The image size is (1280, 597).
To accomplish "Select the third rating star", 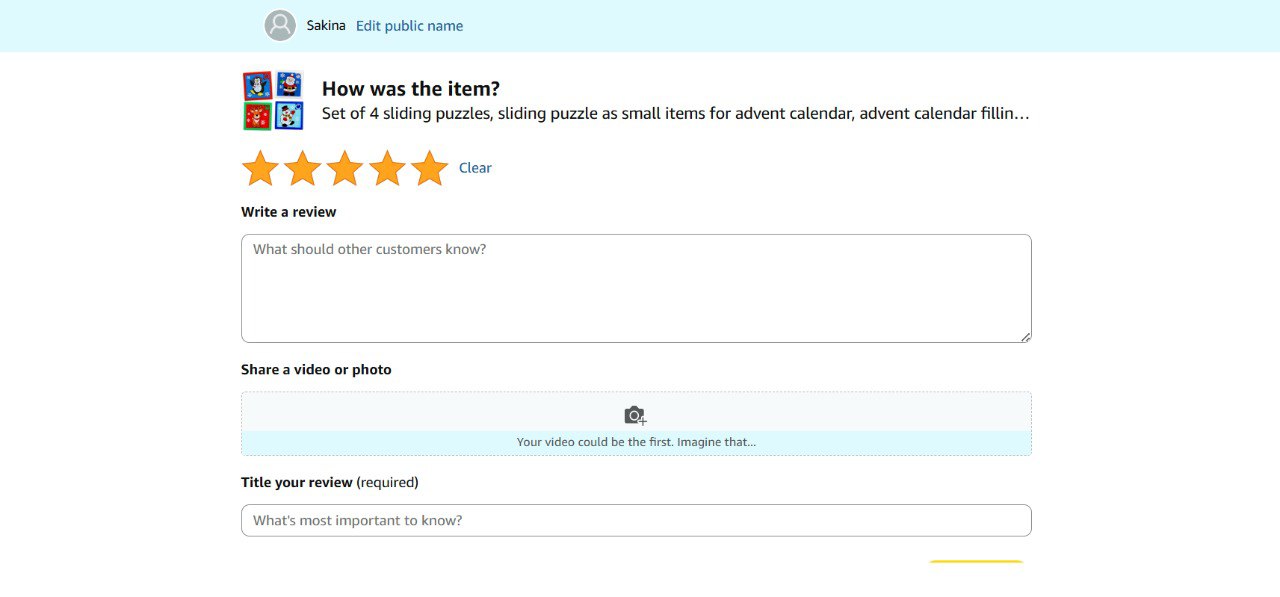I will click(x=345, y=168).
